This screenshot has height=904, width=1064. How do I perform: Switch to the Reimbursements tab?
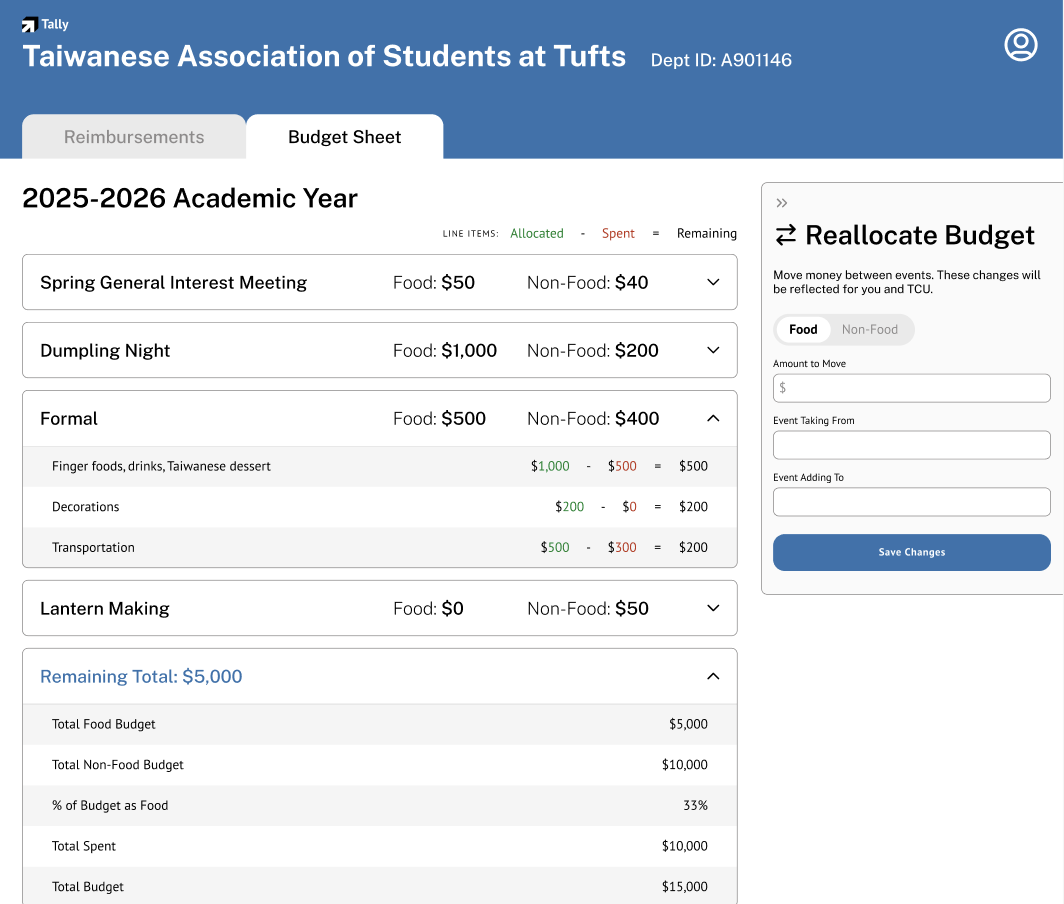134,137
